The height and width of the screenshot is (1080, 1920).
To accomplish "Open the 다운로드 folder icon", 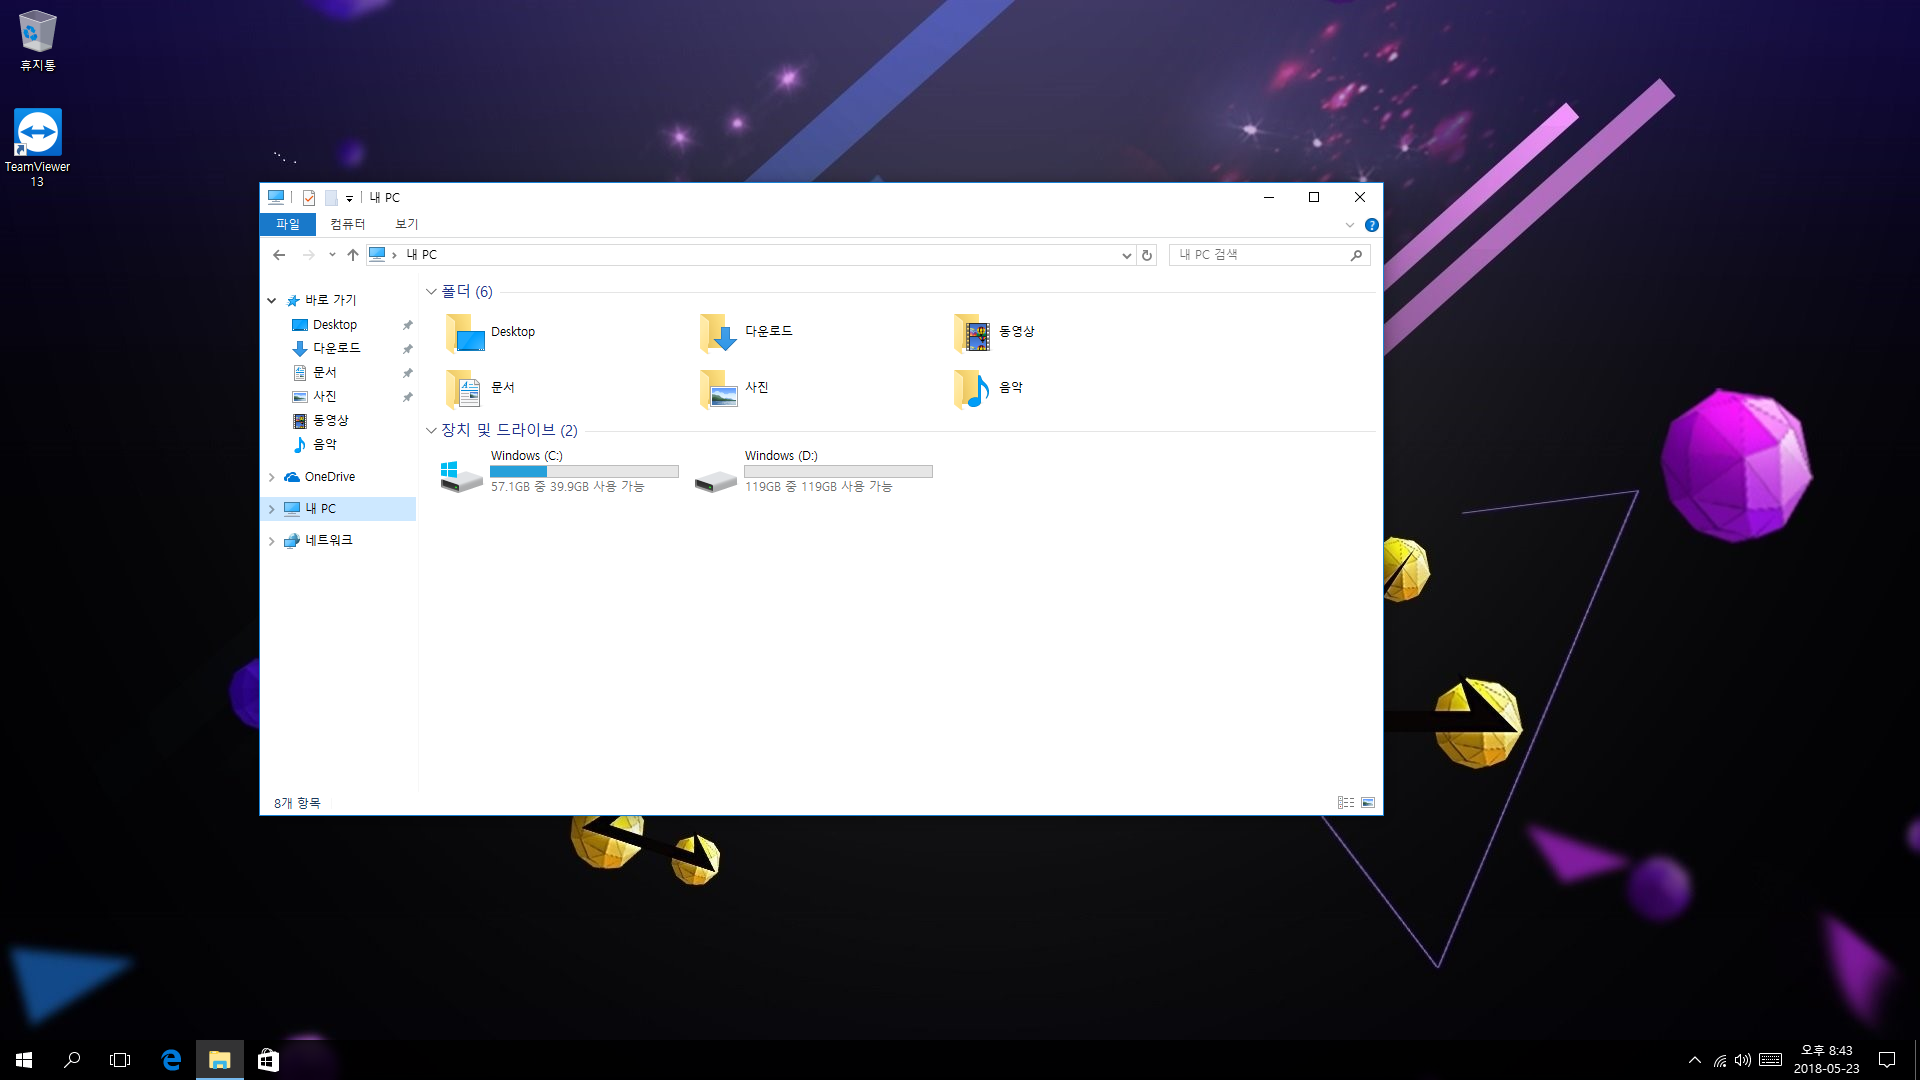I will pyautogui.click(x=718, y=332).
